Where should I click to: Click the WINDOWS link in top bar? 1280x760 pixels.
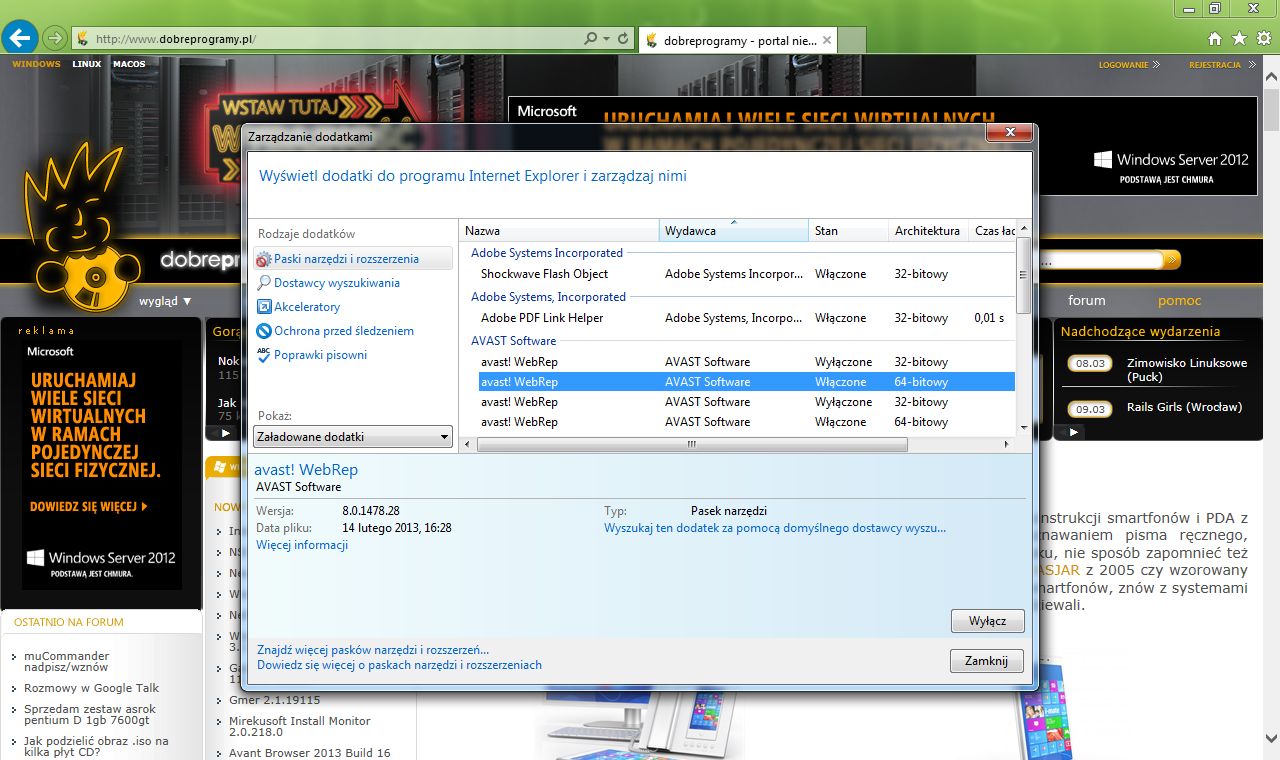[36, 64]
